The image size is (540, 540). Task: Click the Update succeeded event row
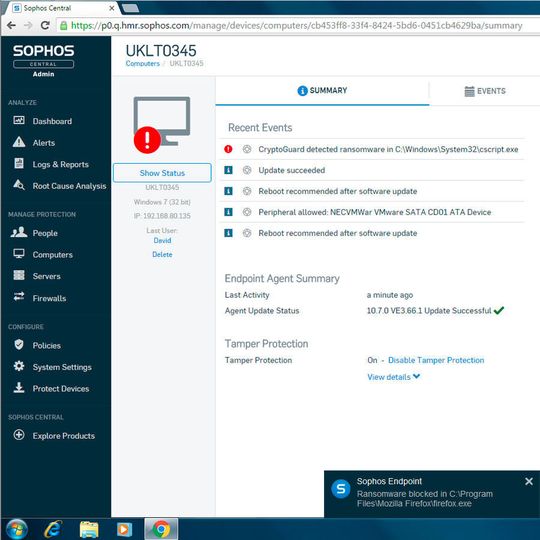pos(372,170)
